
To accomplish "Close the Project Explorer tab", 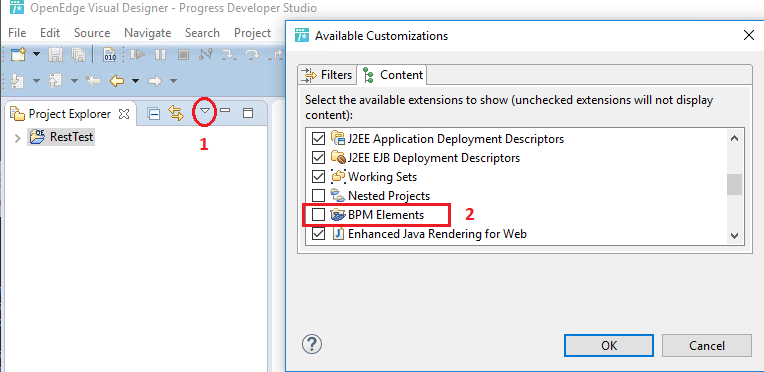I will (124, 114).
